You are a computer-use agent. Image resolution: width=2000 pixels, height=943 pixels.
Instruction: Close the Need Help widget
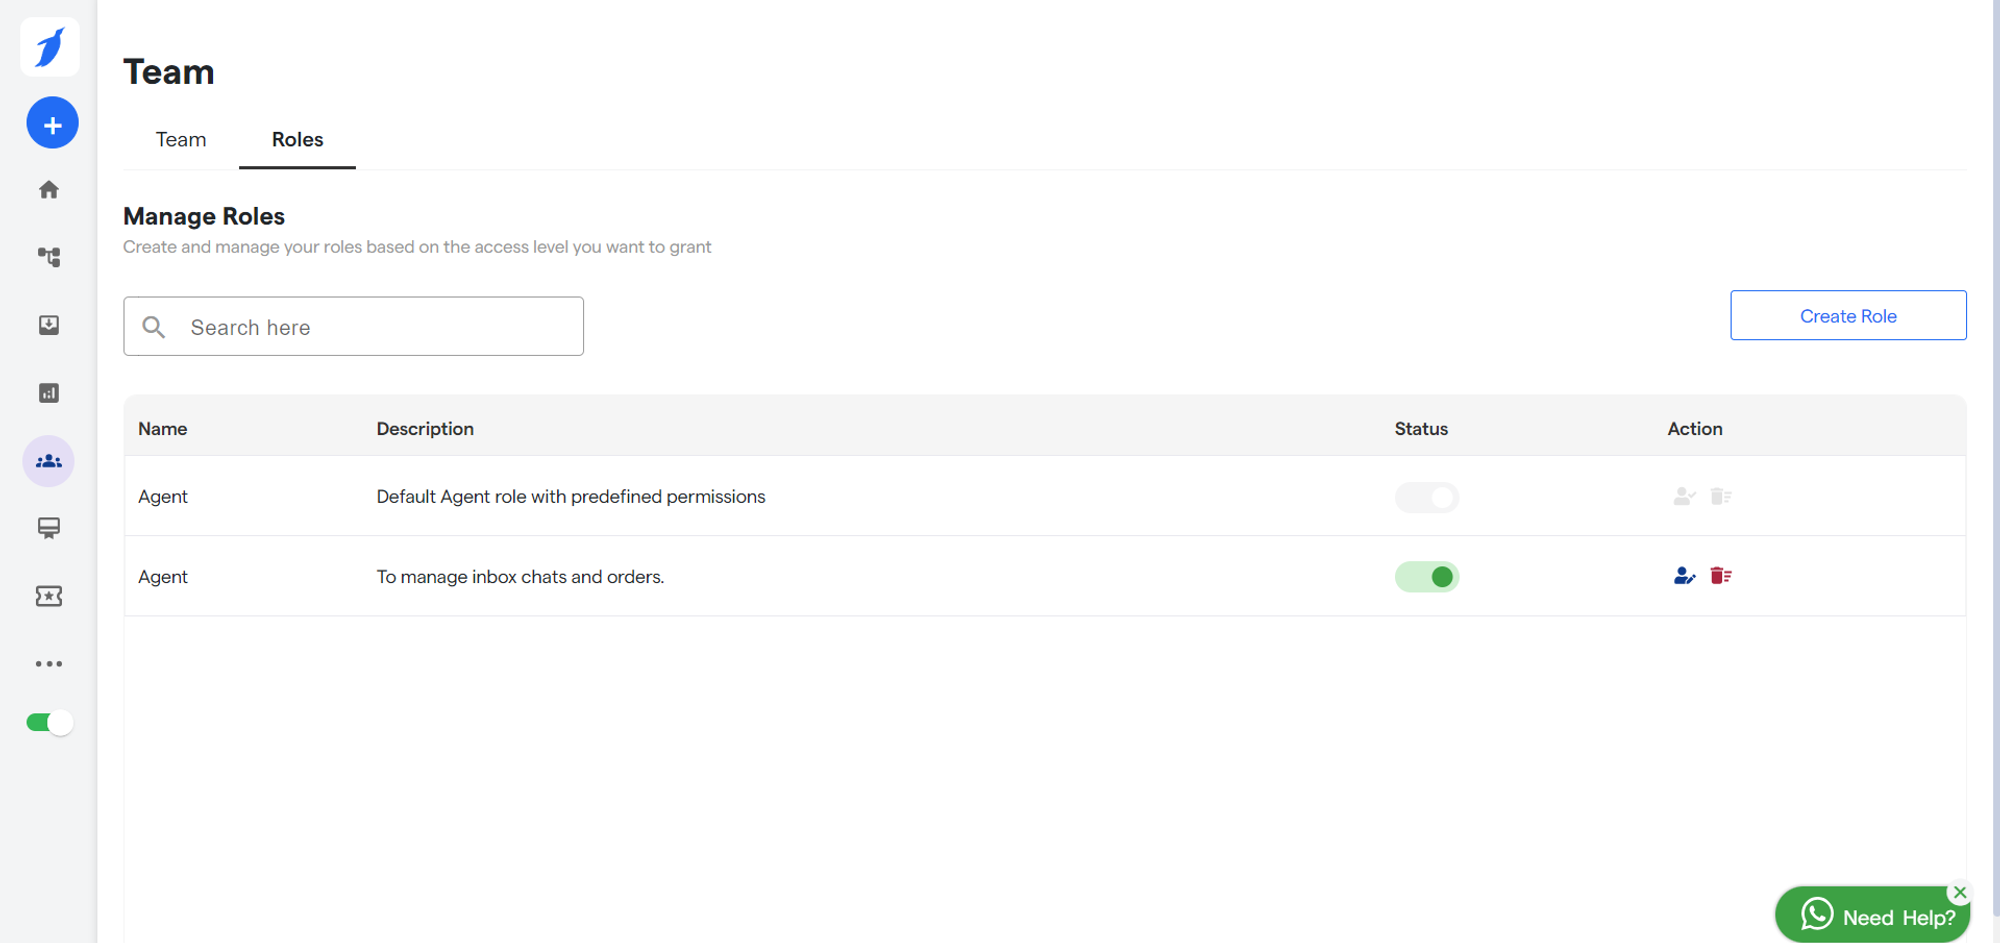[x=1960, y=892]
